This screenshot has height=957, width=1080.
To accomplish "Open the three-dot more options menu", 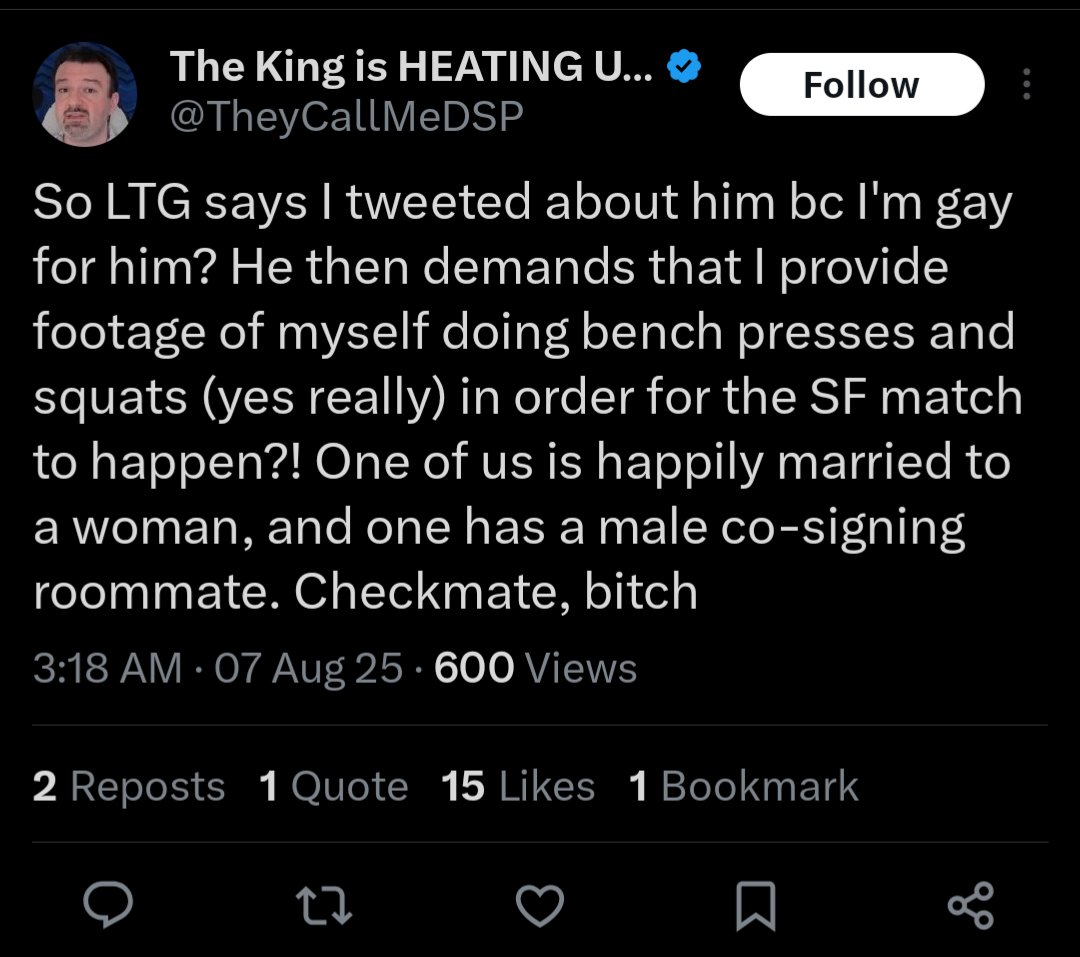I will tap(1025, 84).
